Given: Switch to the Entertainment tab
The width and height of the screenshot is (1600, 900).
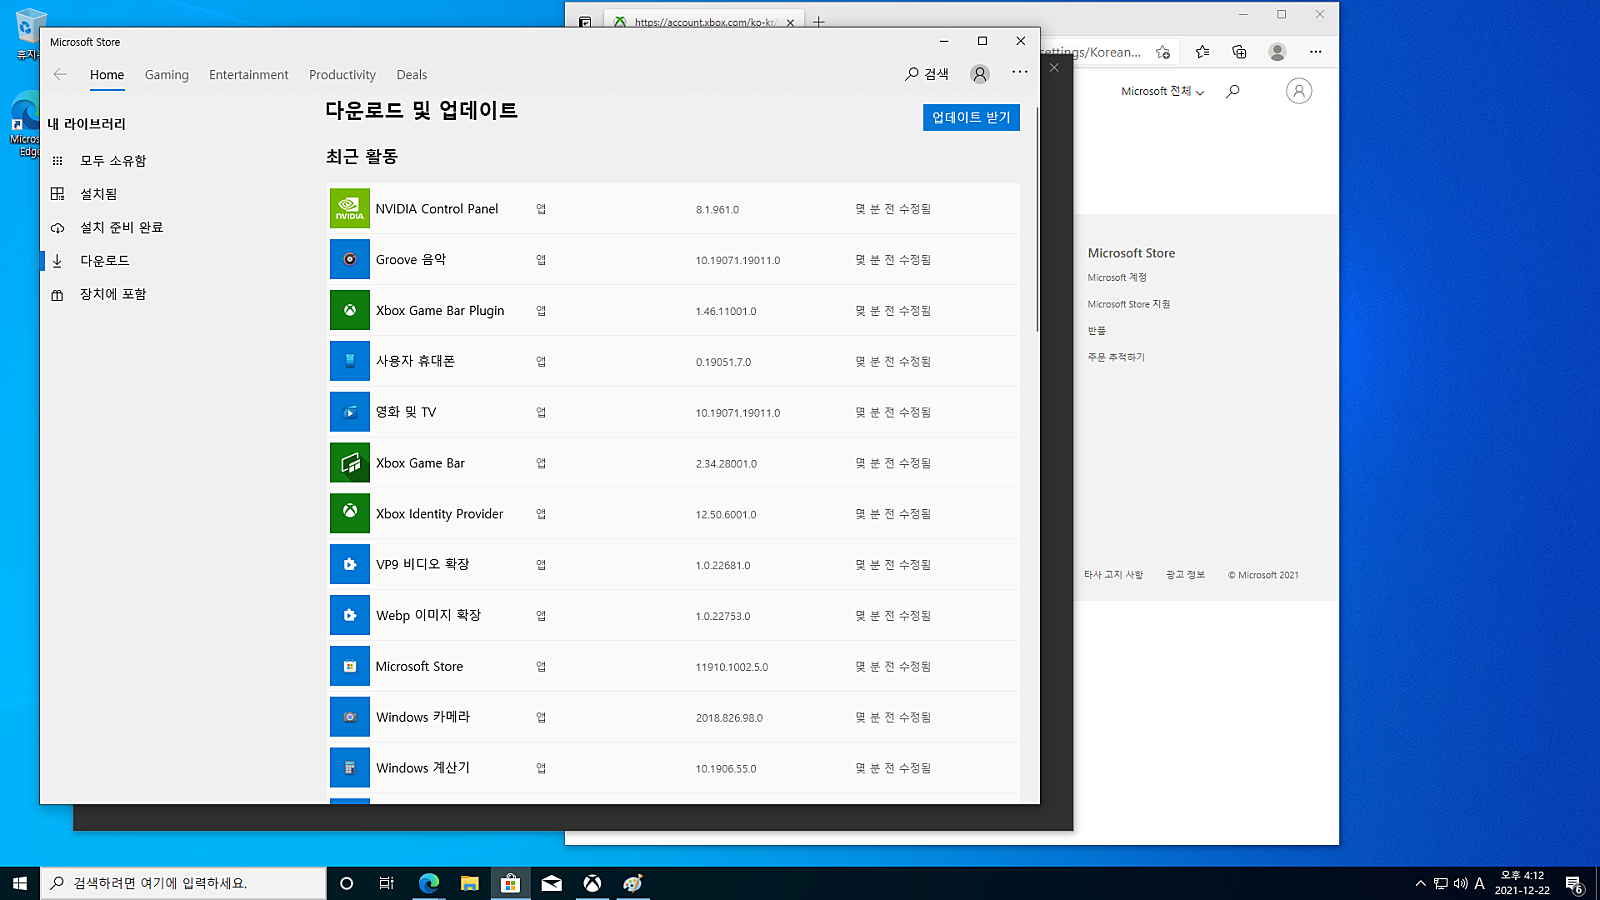Looking at the screenshot, I should 249,75.
